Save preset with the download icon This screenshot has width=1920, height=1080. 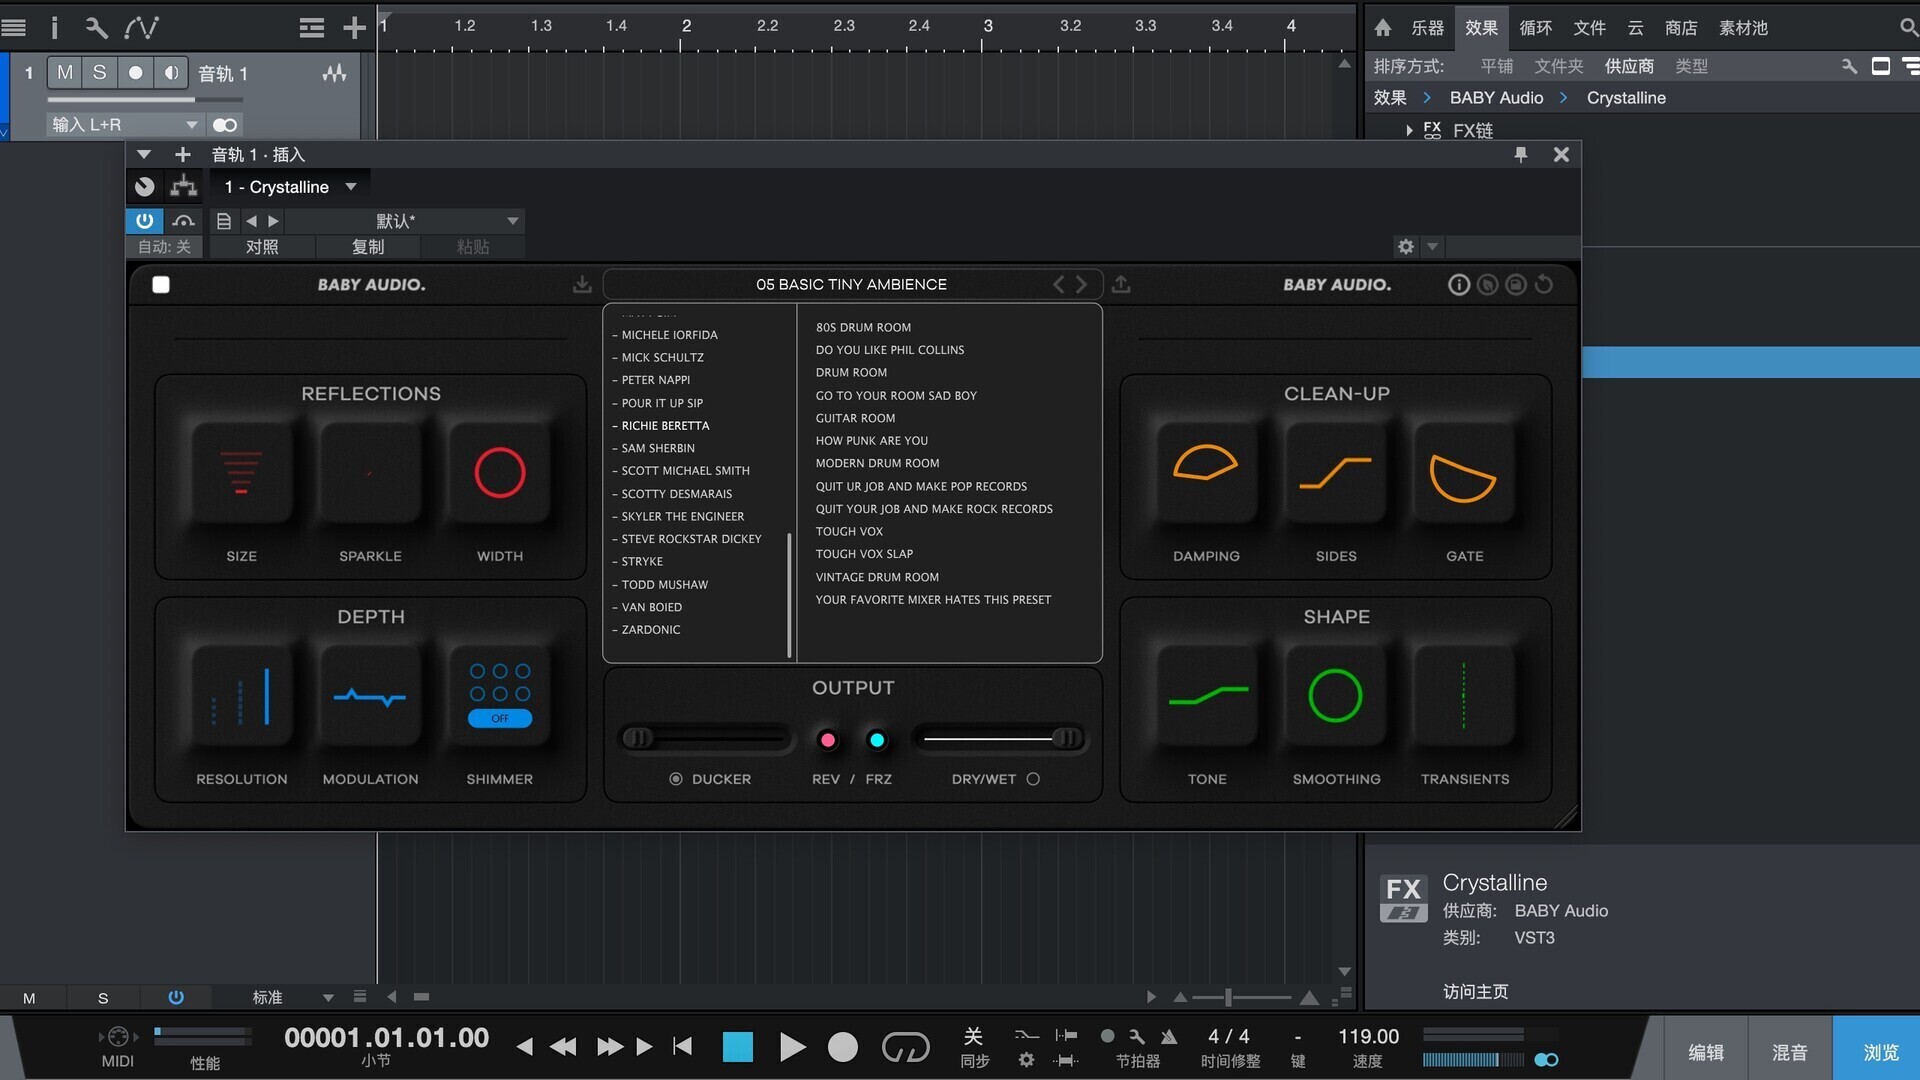click(x=582, y=284)
